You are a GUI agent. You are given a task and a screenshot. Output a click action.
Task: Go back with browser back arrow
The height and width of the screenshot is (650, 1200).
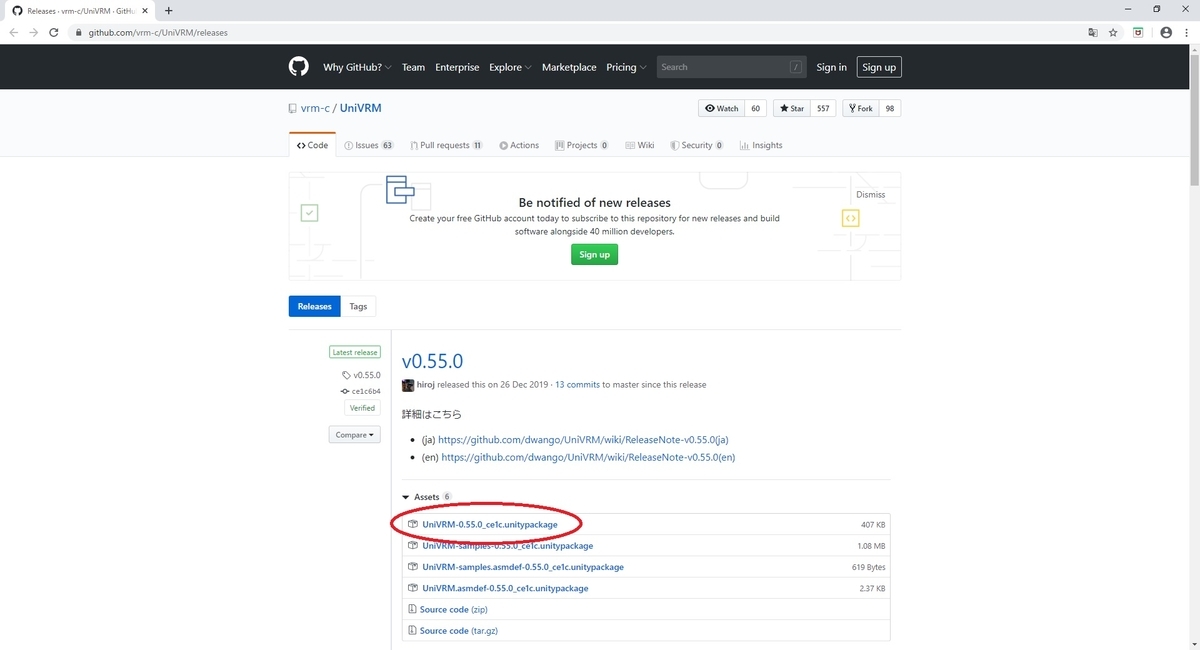coord(14,32)
